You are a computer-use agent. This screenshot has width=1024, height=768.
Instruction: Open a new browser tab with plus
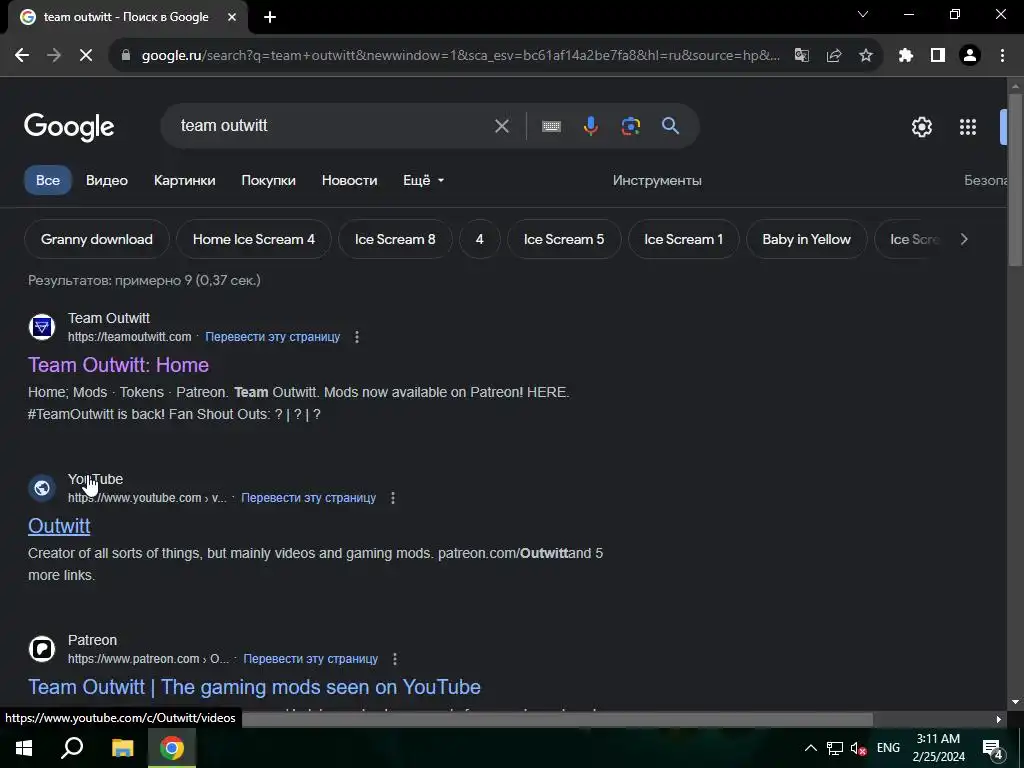270,17
